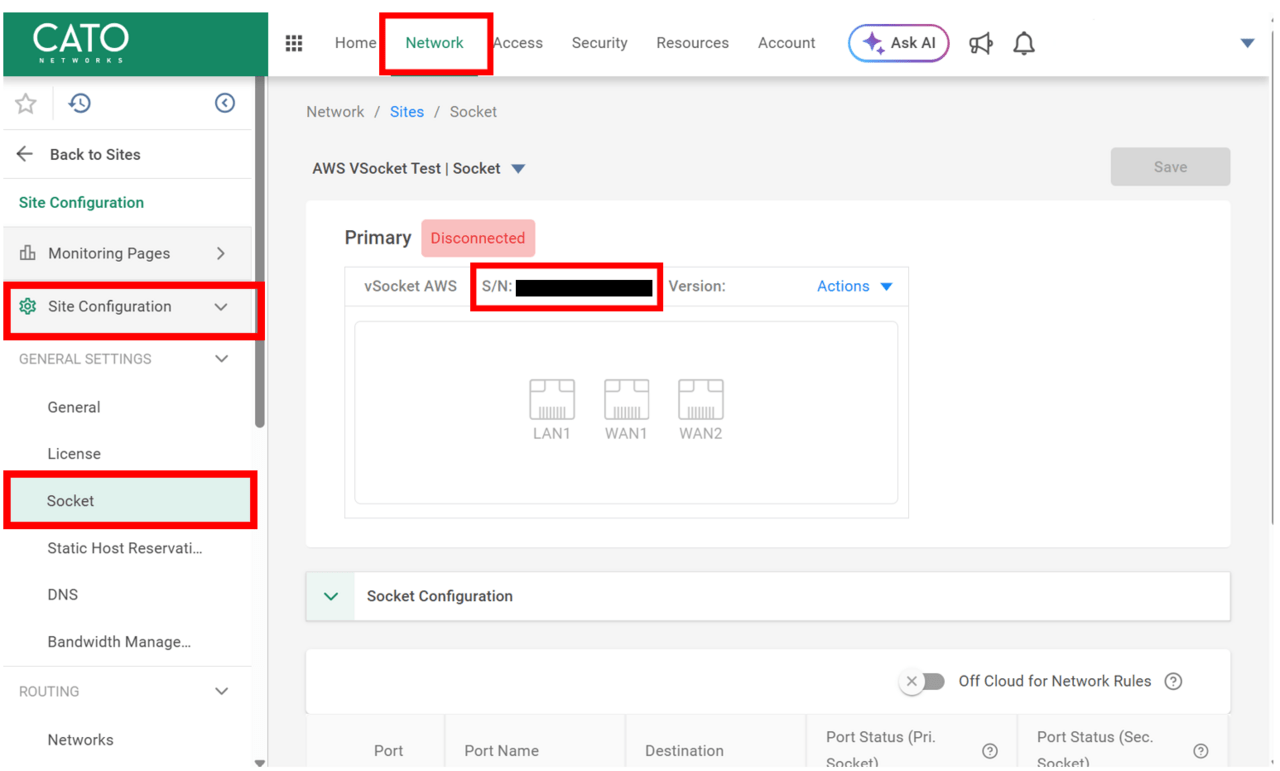Open the apps grid launcher icon
This screenshot has height=771, width=1280.
(x=294, y=43)
